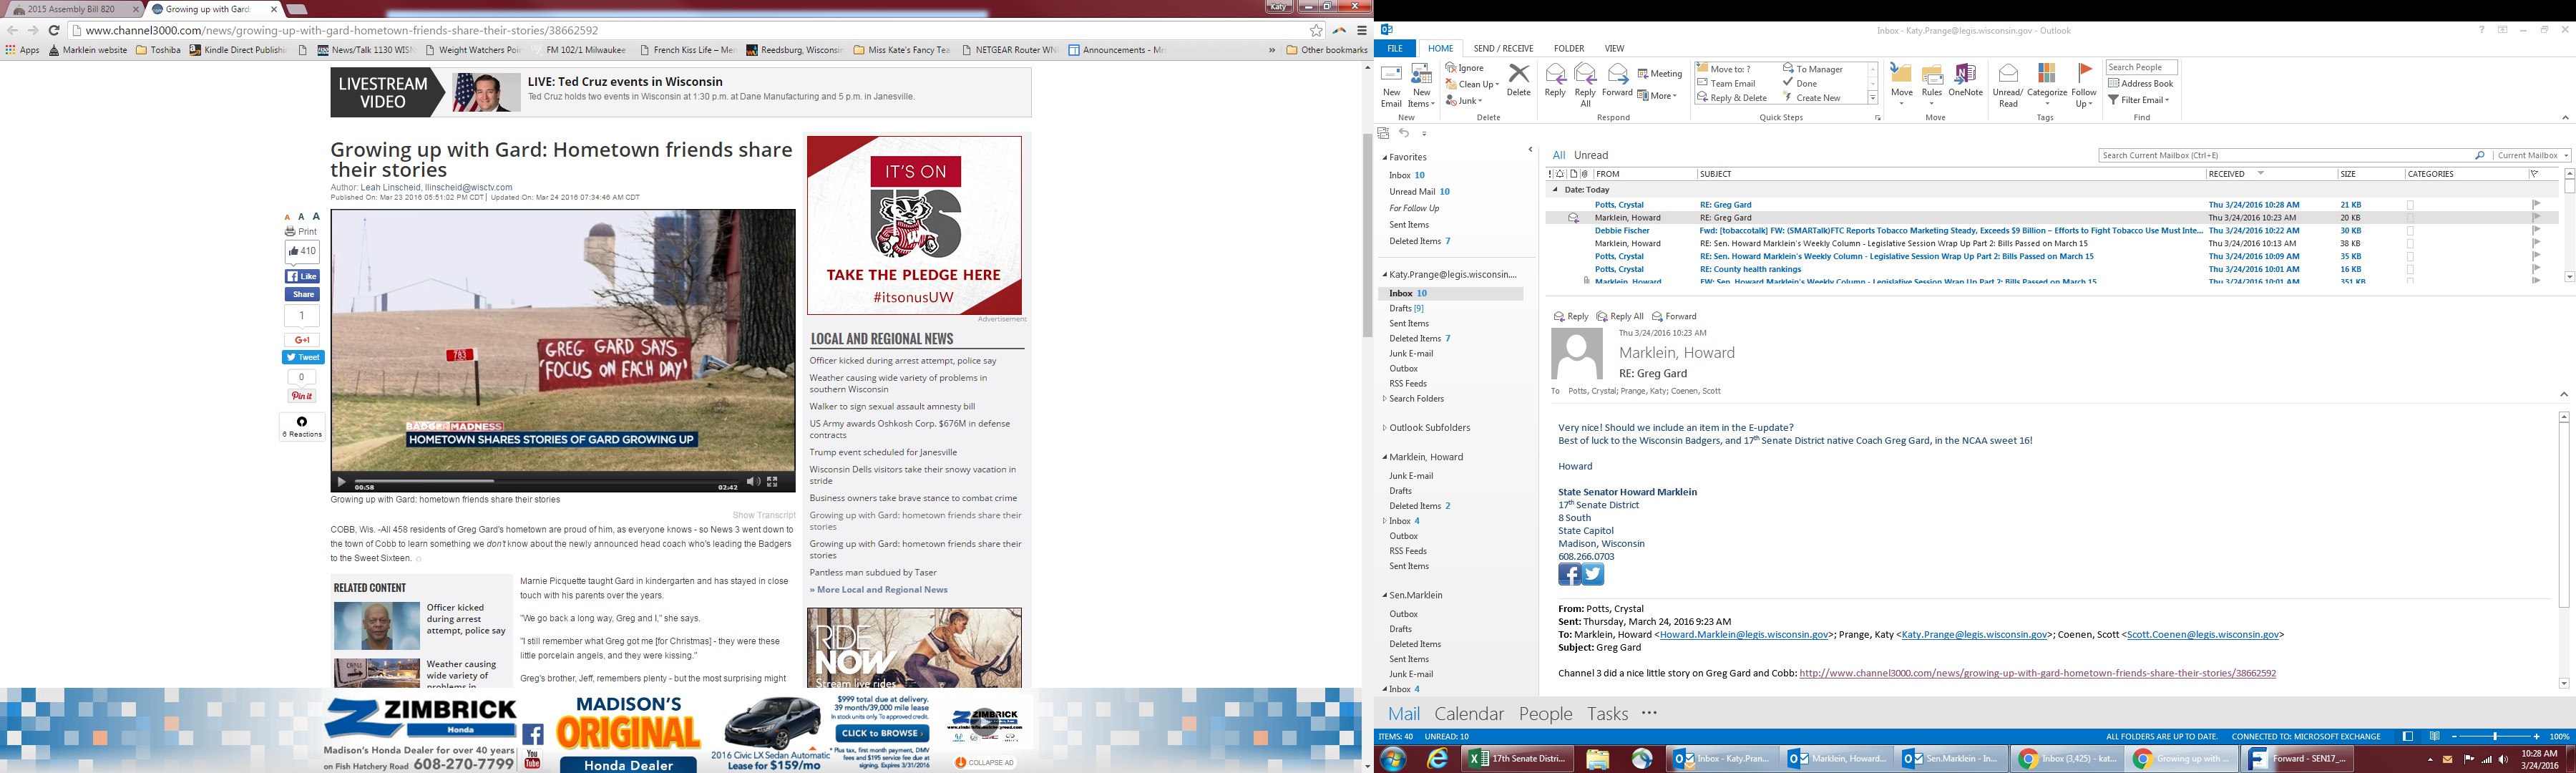Adjust the Outlook zoom slider

coord(2496,736)
